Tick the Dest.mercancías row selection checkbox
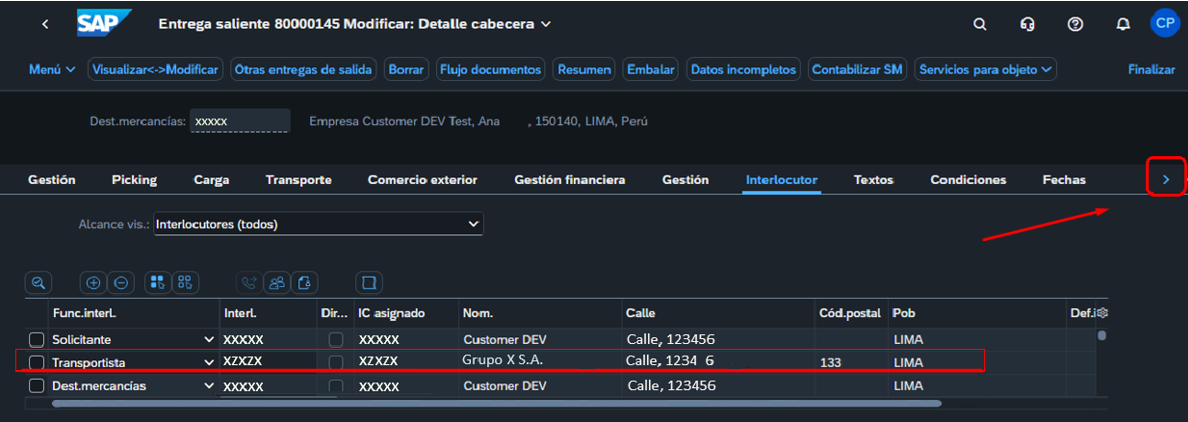This screenshot has height=422, width=1188. tap(37, 386)
